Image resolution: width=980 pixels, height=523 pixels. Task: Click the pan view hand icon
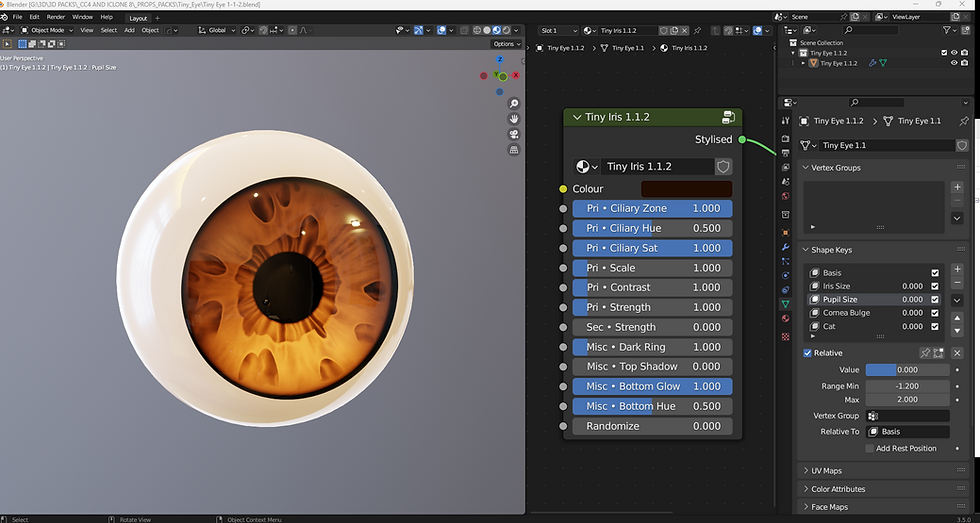click(x=514, y=119)
